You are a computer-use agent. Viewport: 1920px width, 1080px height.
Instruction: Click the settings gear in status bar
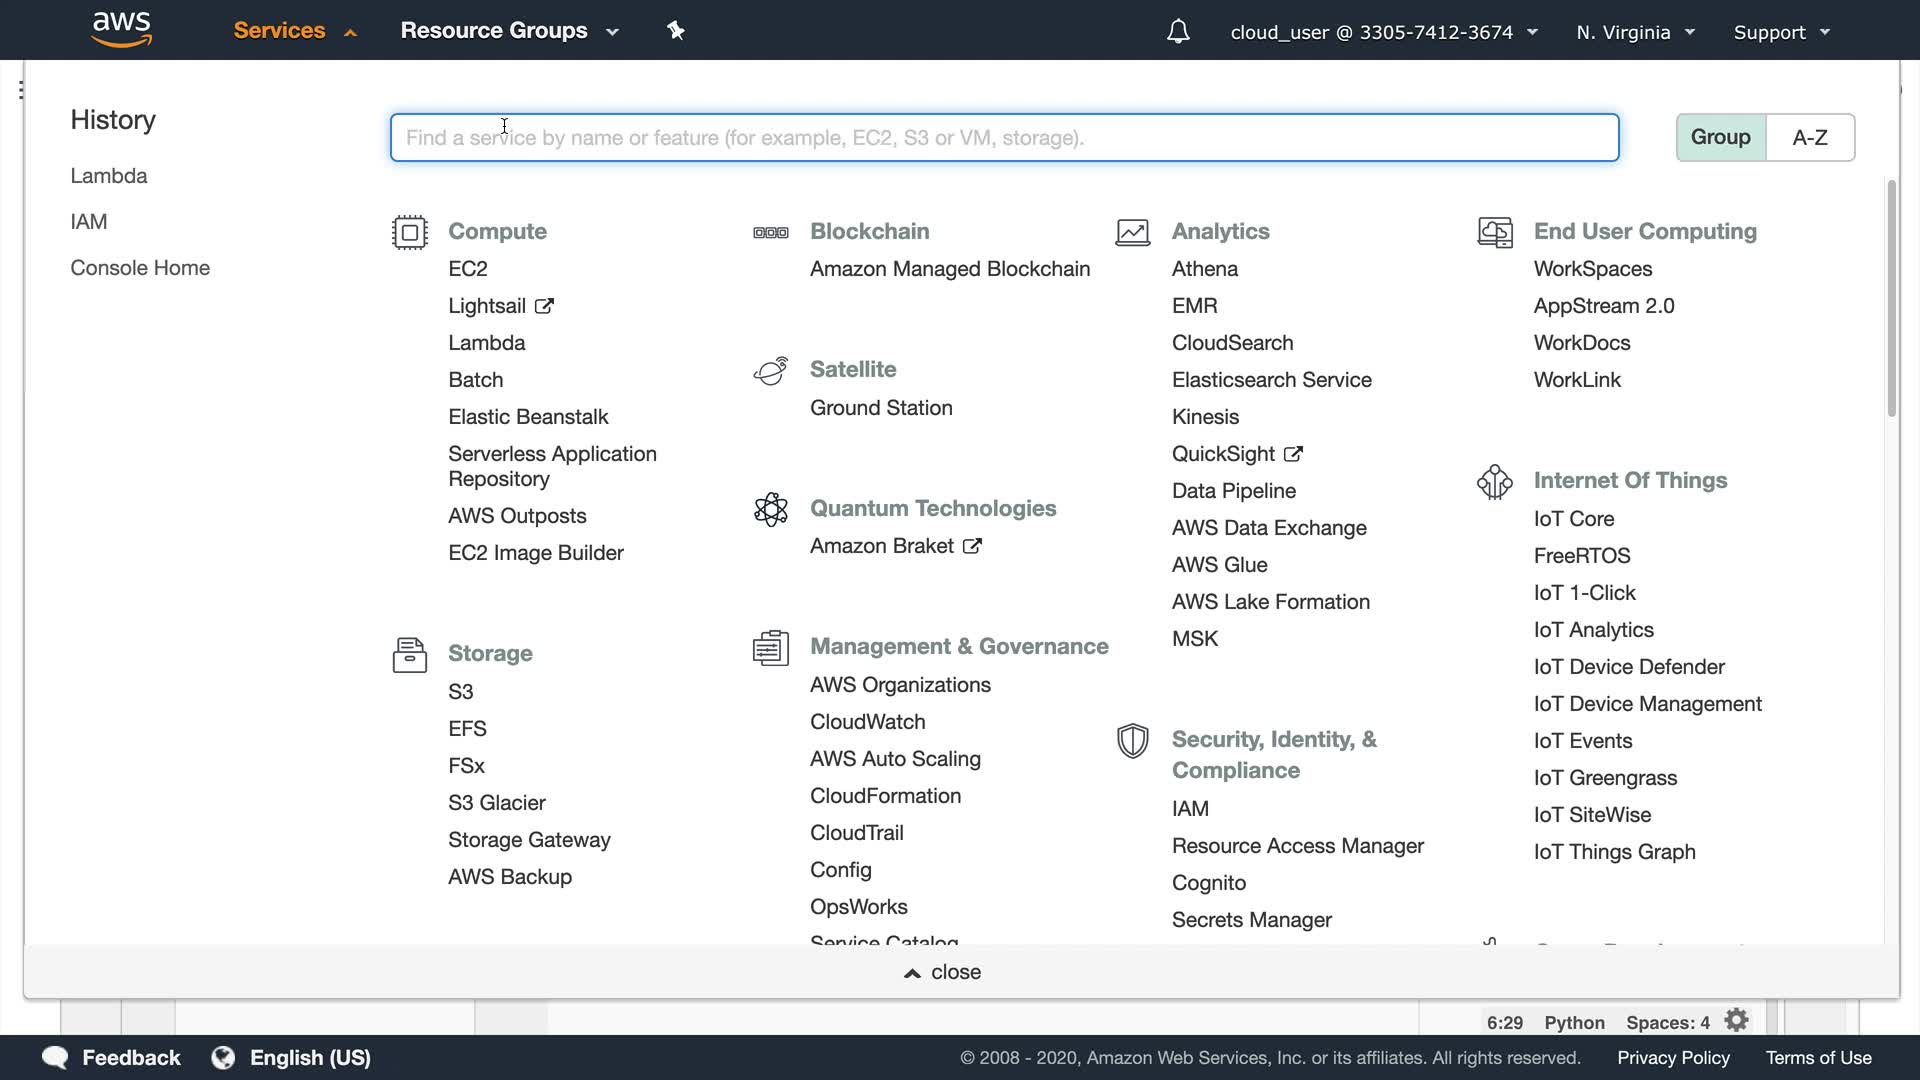click(x=1737, y=1021)
